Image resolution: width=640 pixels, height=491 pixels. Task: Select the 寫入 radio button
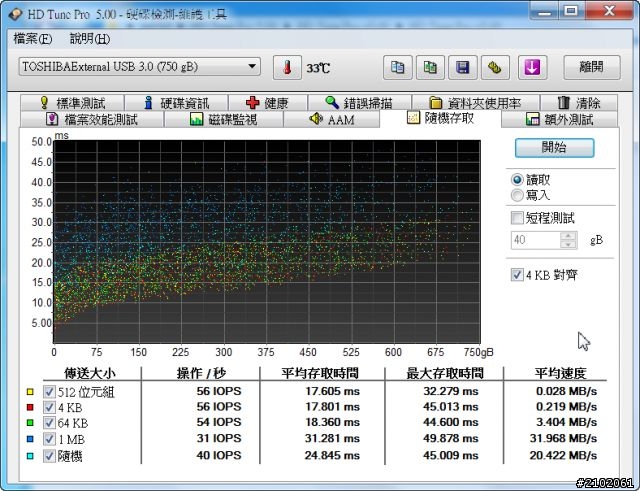tap(517, 195)
